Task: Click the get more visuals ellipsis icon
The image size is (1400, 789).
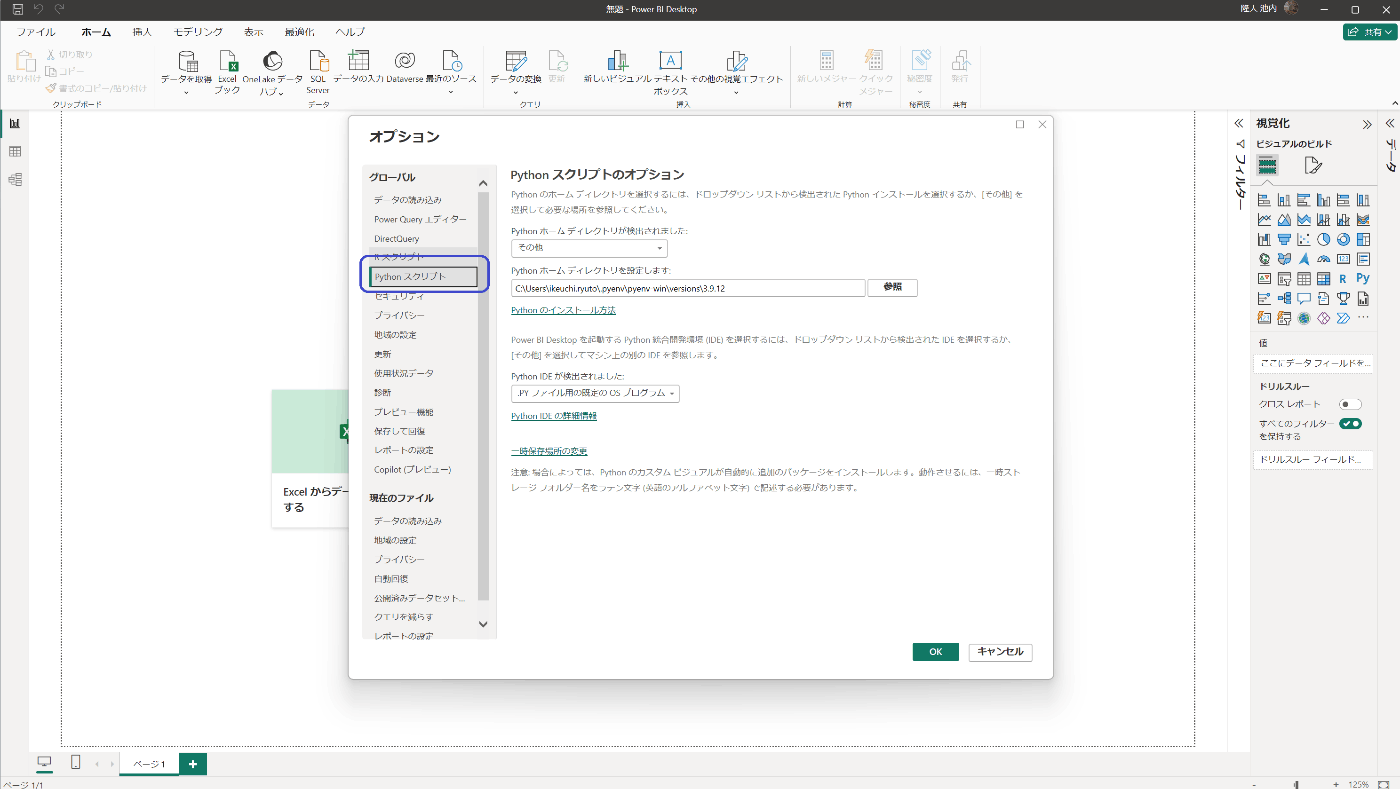Action: pyautogui.click(x=1363, y=318)
